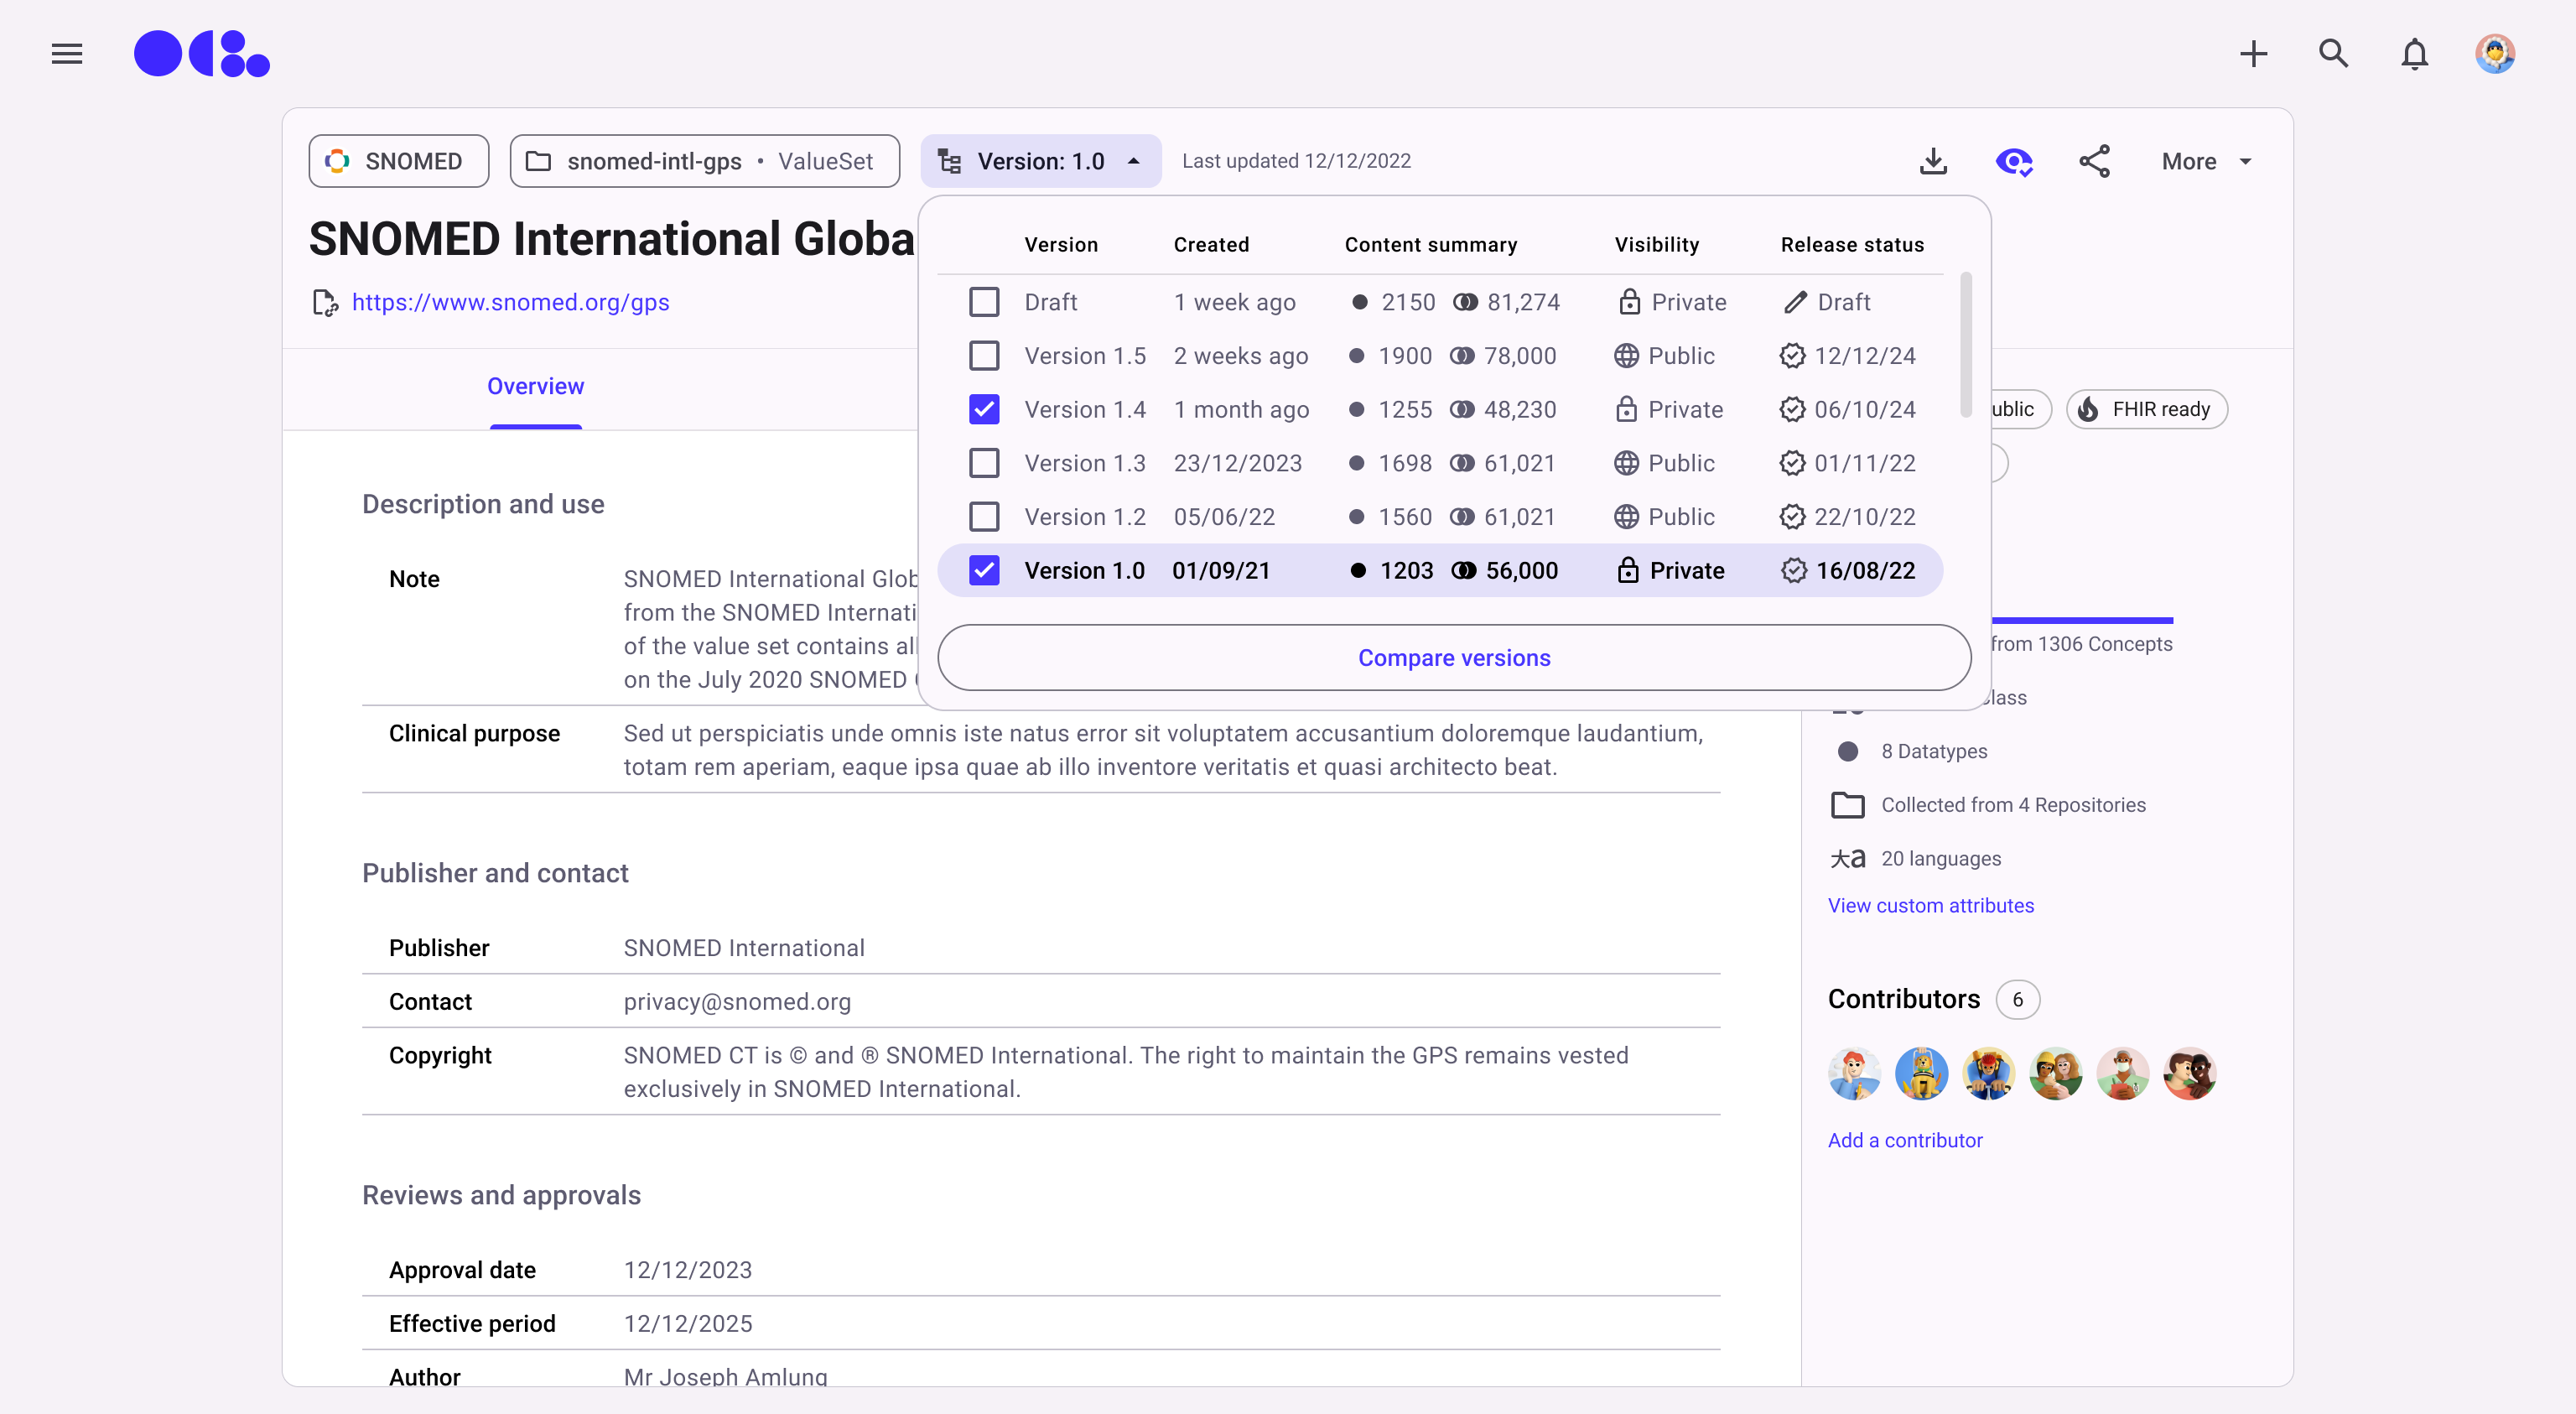This screenshot has height=1414, width=2576.
Task: Select the Version 1.2 checkbox
Action: pos(984,517)
